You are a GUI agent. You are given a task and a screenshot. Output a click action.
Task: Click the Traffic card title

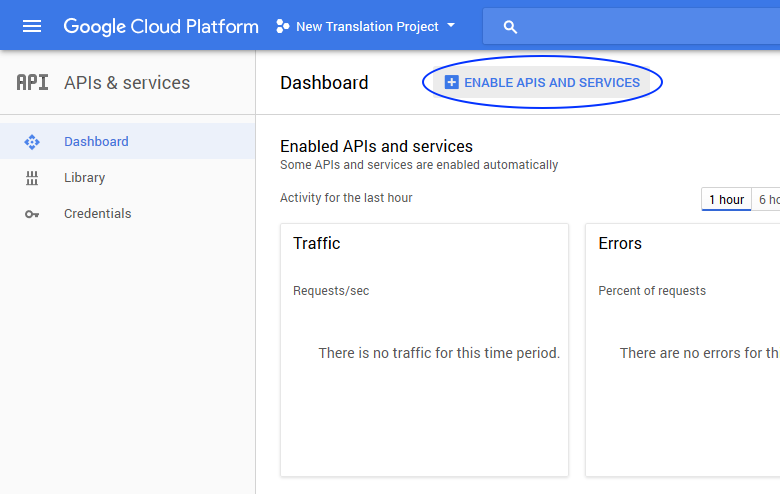click(x=316, y=243)
